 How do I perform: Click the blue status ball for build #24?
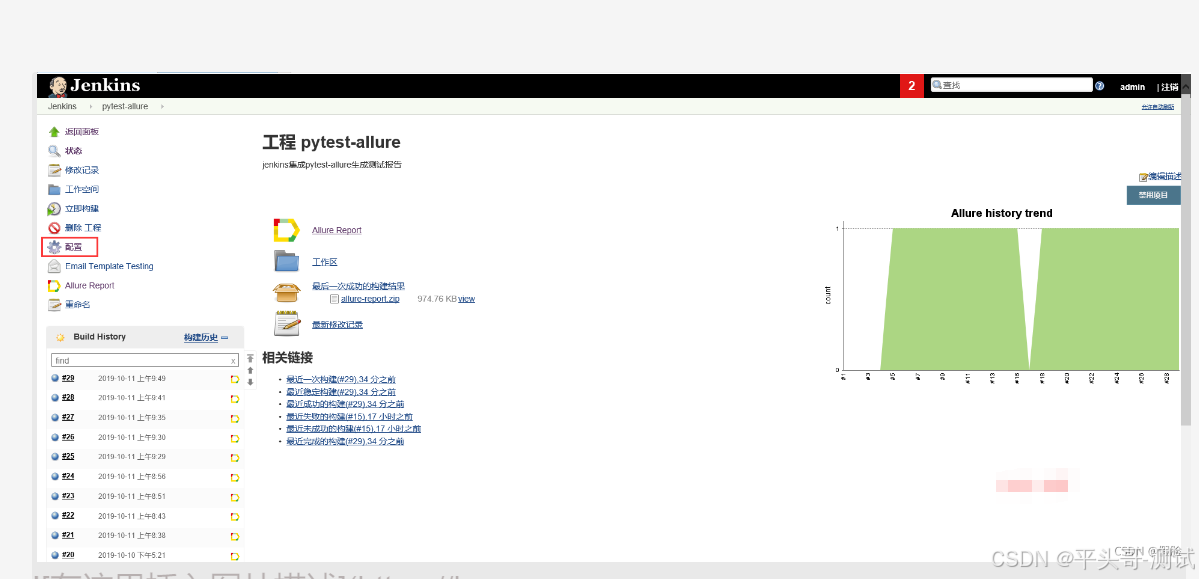55,476
